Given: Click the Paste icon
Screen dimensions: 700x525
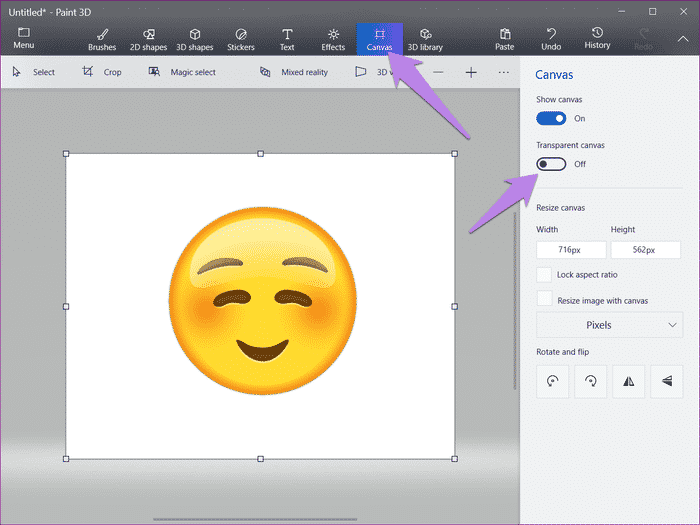Looking at the screenshot, I should (505, 34).
